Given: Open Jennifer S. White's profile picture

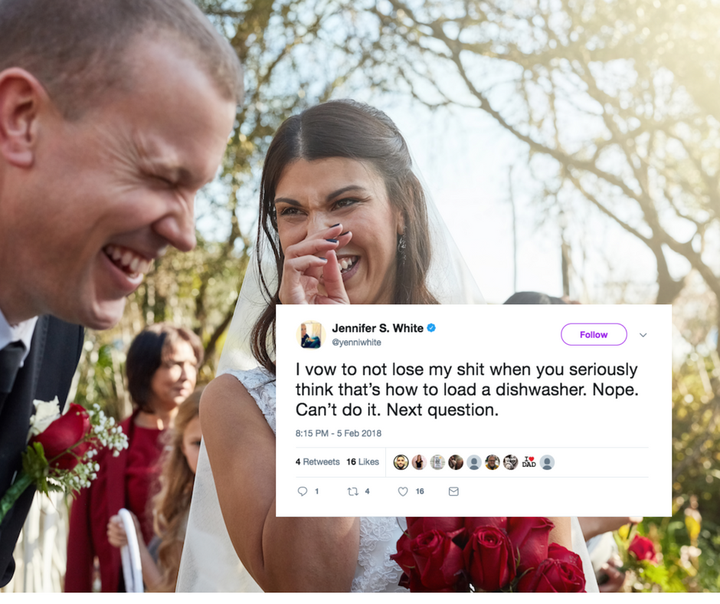Looking at the screenshot, I should (x=310, y=335).
